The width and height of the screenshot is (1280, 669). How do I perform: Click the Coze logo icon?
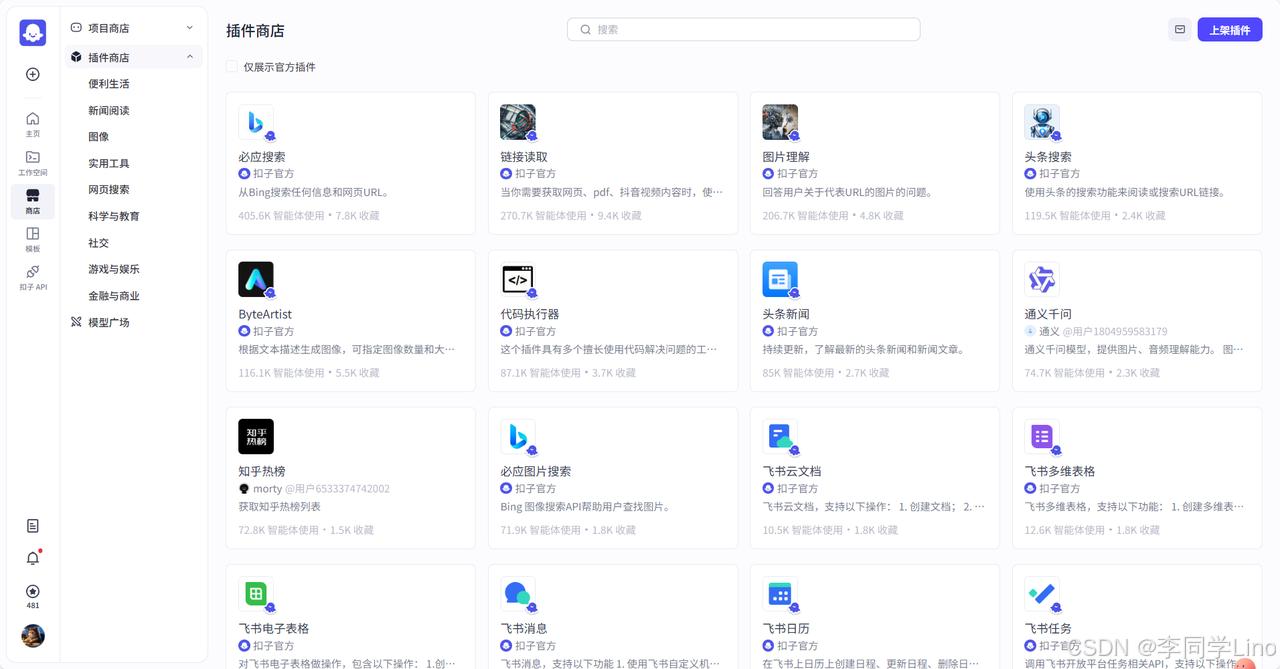click(x=33, y=32)
